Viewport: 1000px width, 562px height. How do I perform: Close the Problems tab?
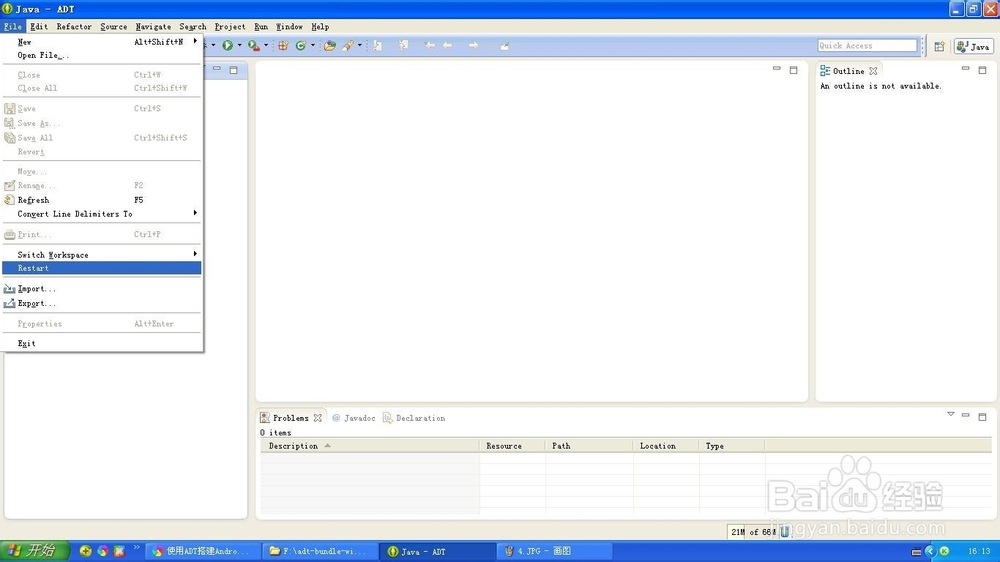[318, 418]
